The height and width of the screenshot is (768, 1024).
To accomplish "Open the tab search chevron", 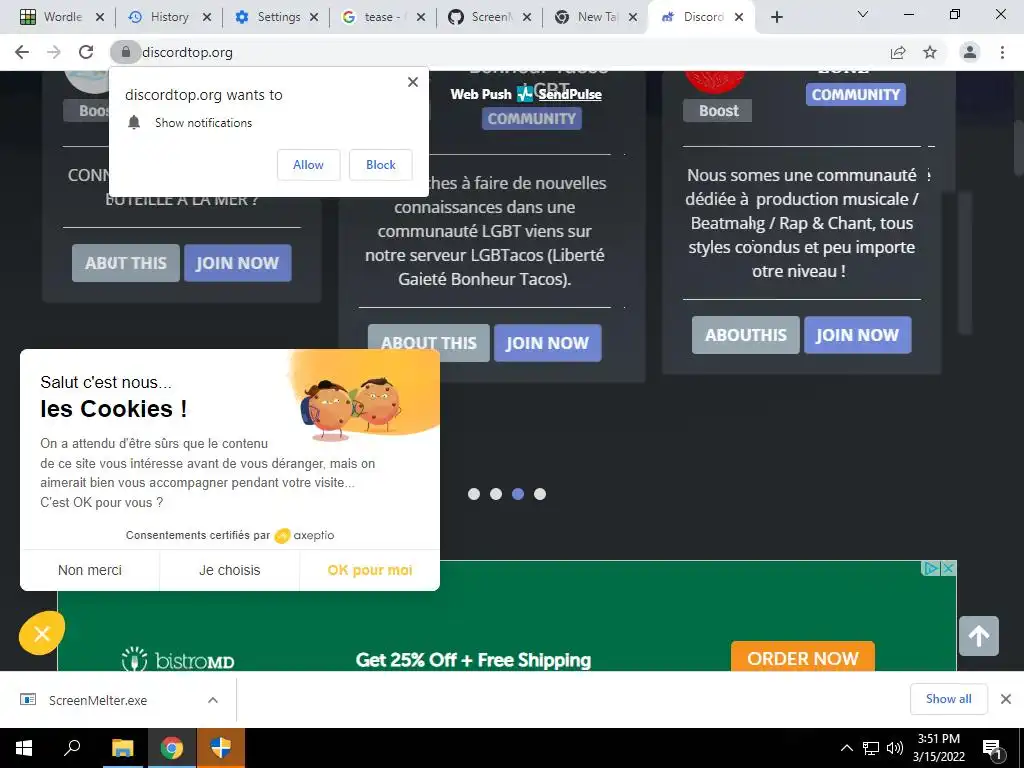I will tap(863, 14).
